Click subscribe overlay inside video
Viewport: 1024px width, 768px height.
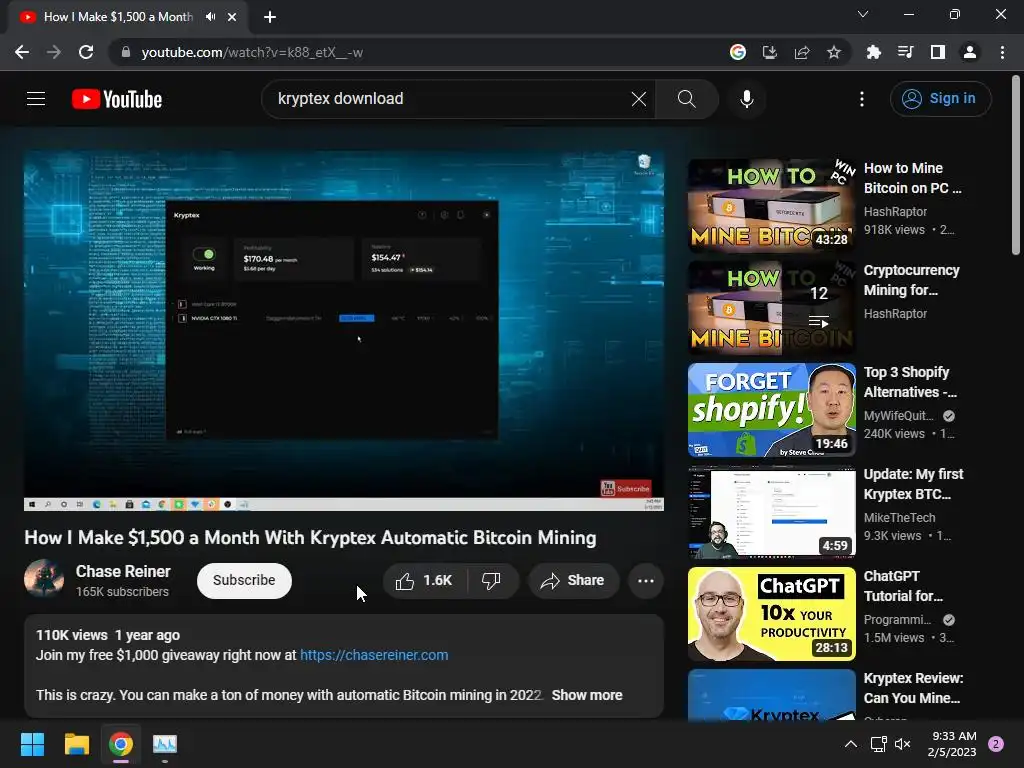pyautogui.click(x=626, y=488)
